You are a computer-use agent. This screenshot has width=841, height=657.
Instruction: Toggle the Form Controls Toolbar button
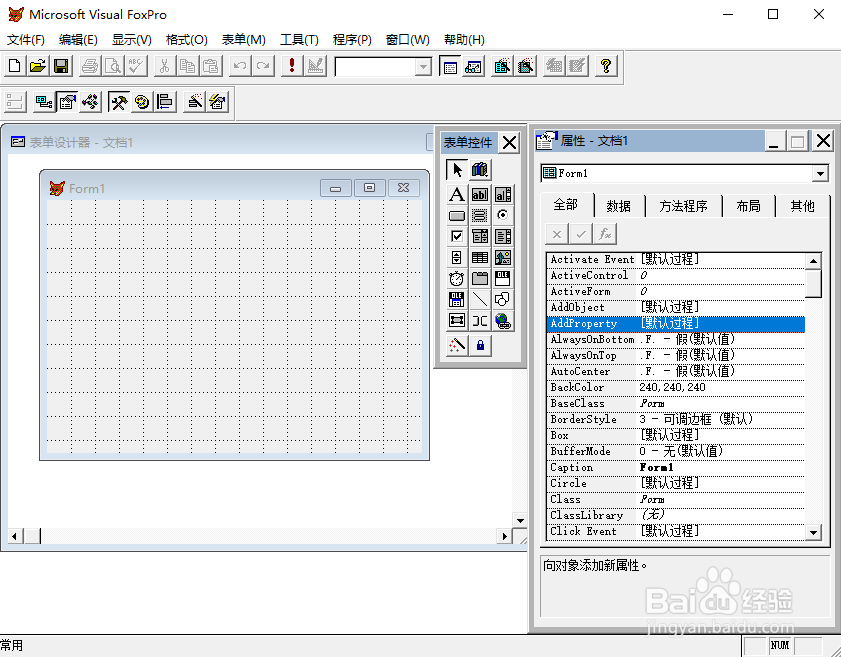[x=119, y=101]
